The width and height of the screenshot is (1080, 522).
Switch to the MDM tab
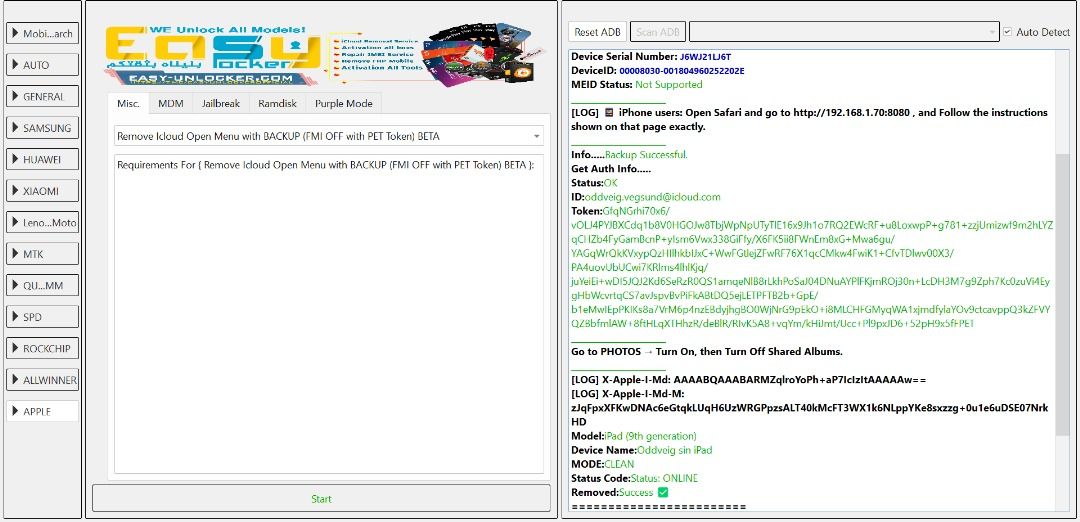tap(170, 103)
